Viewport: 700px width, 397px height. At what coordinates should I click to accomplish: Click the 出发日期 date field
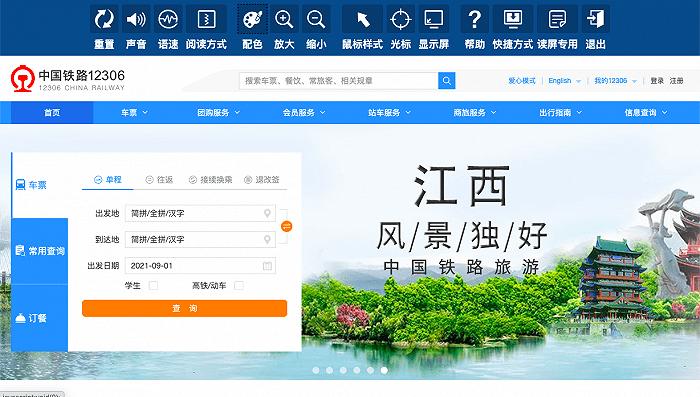[200, 266]
